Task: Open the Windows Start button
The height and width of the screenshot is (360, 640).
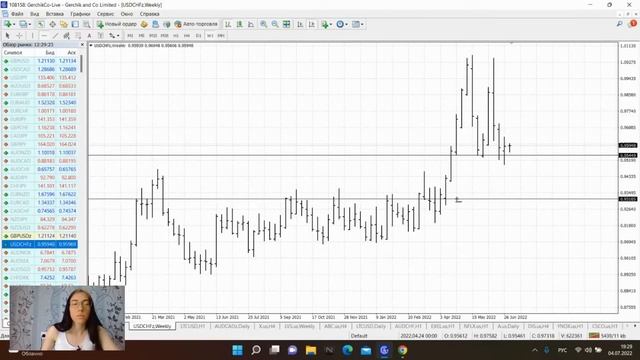Action: [x=237, y=350]
